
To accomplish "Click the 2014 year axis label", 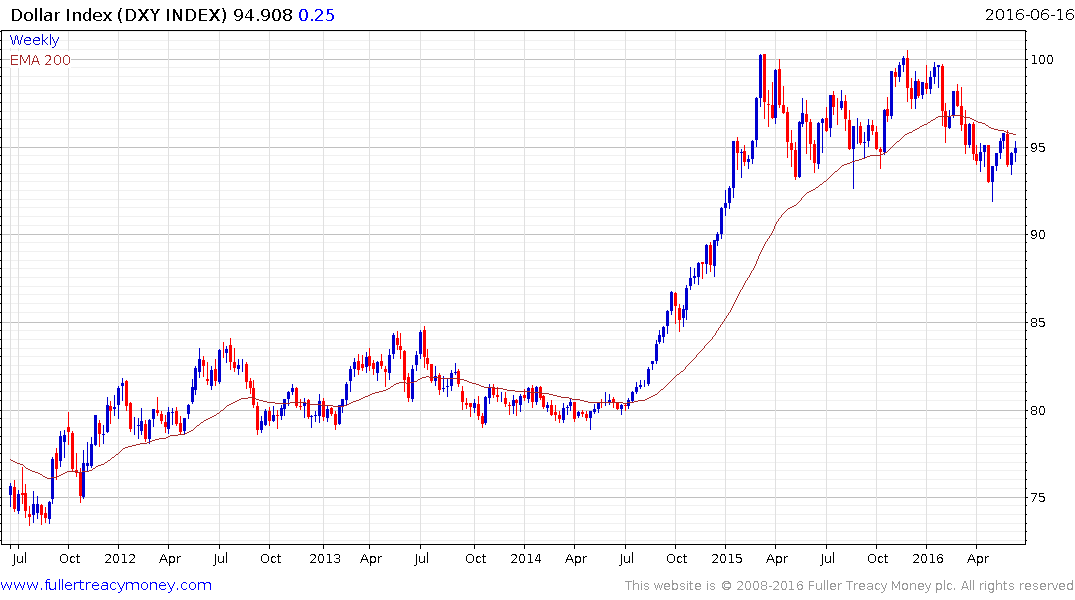I will [526, 558].
